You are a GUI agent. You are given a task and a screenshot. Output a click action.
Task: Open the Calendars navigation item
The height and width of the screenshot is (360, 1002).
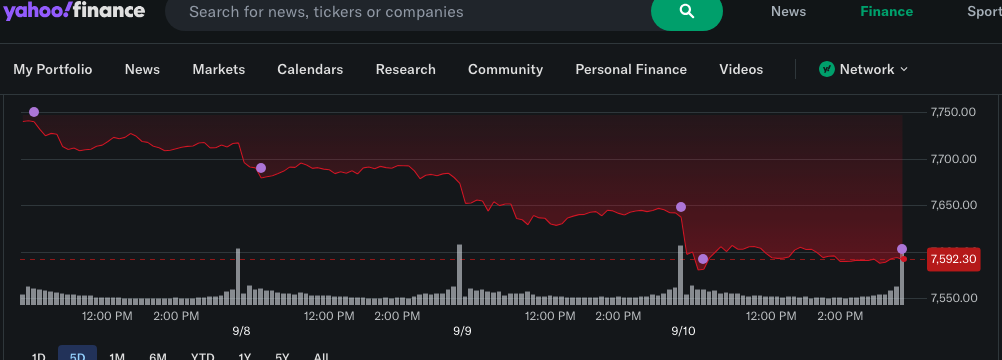(x=310, y=69)
